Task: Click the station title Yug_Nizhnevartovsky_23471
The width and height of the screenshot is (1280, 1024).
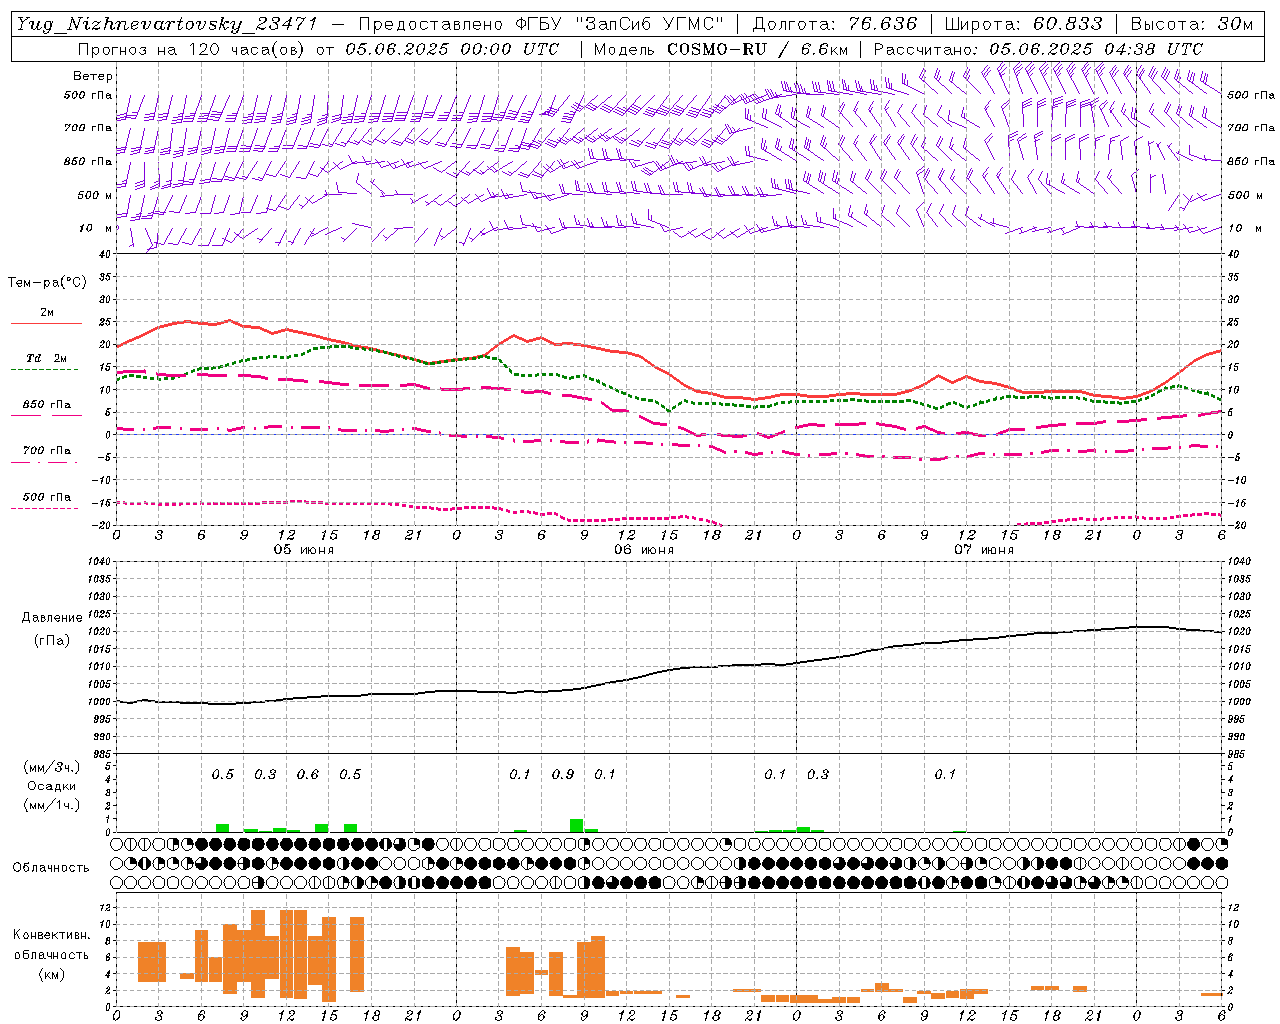Action: coord(167,24)
